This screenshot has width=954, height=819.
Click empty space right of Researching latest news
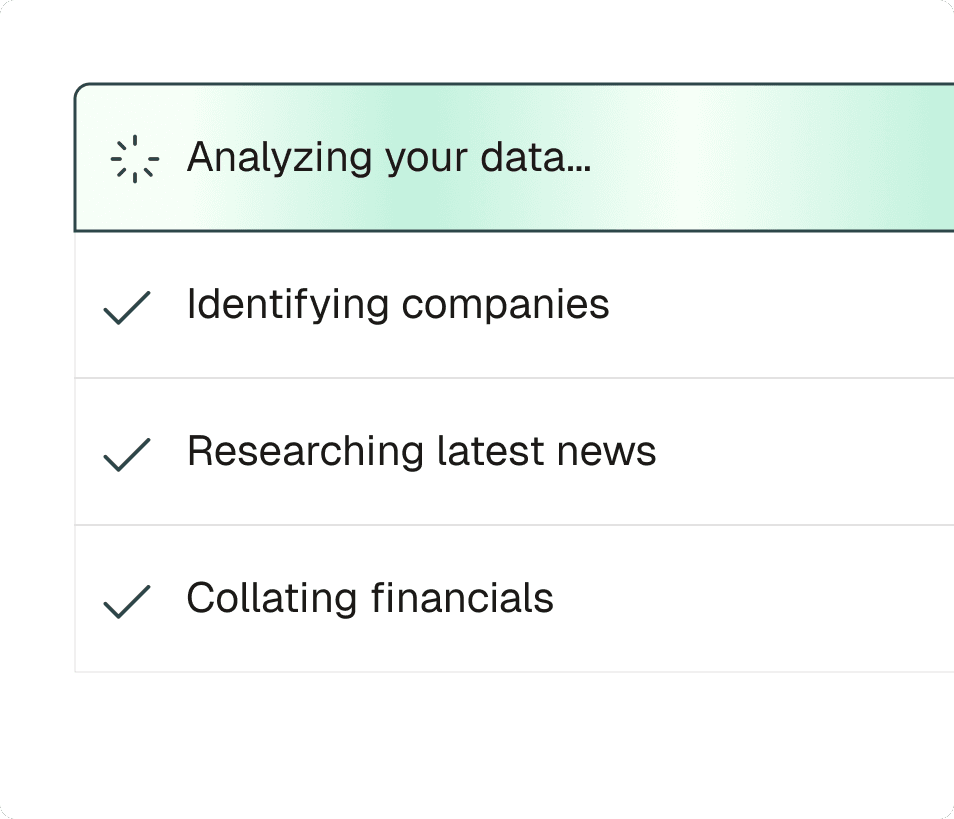coord(800,452)
